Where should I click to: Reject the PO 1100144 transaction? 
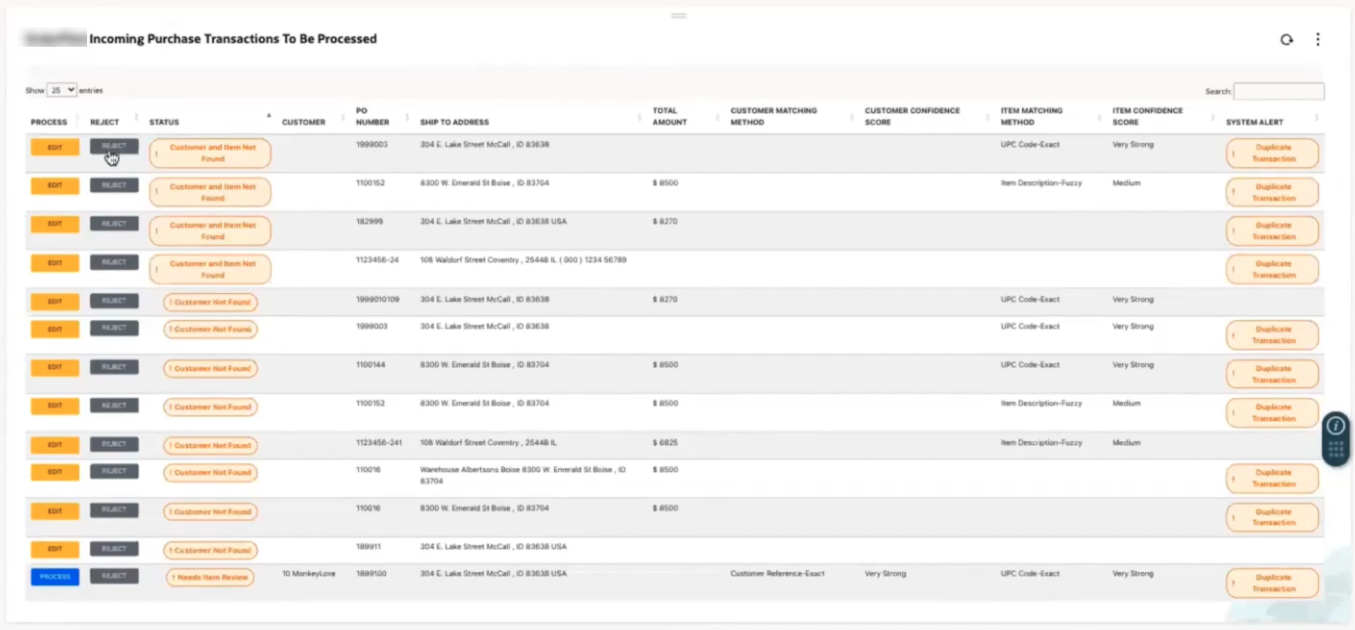114,367
